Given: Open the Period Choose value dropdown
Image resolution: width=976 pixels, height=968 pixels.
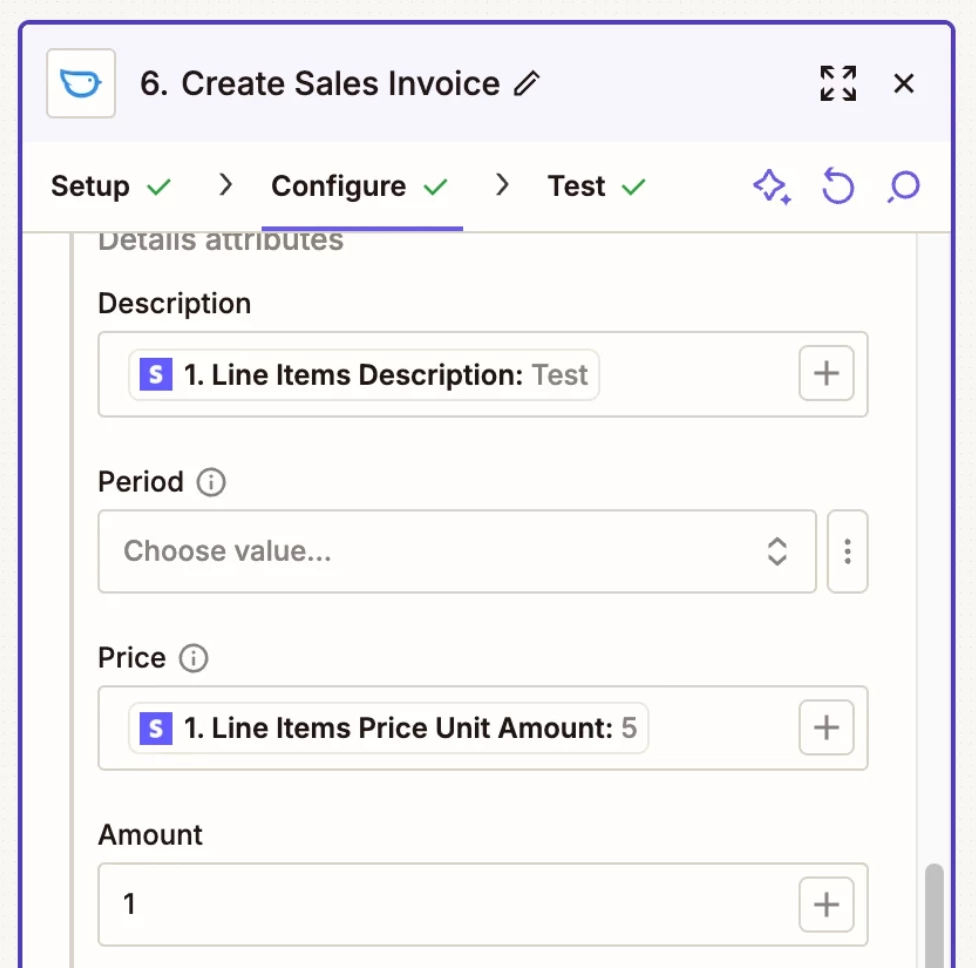Looking at the screenshot, I should click(457, 552).
